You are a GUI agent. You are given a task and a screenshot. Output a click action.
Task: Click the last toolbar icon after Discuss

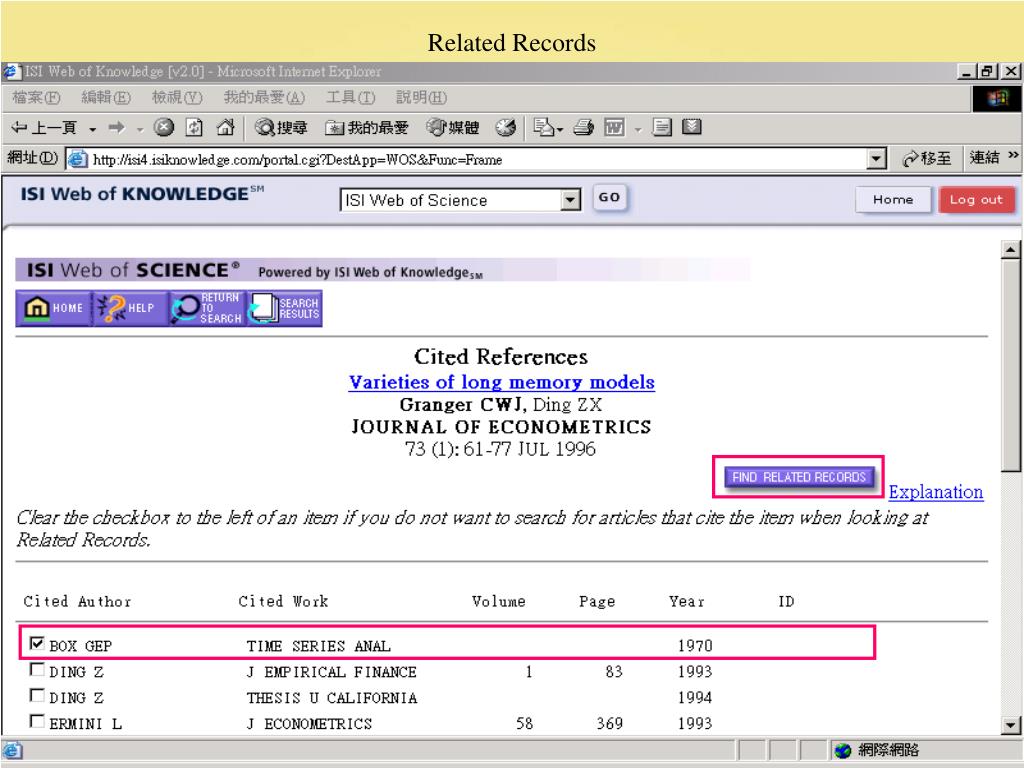(x=692, y=127)
